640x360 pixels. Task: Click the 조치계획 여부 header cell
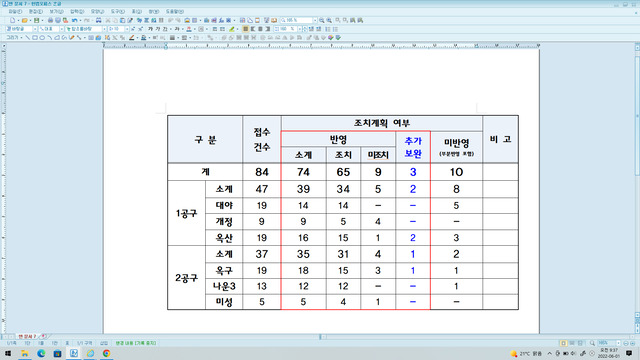(382, 123)
